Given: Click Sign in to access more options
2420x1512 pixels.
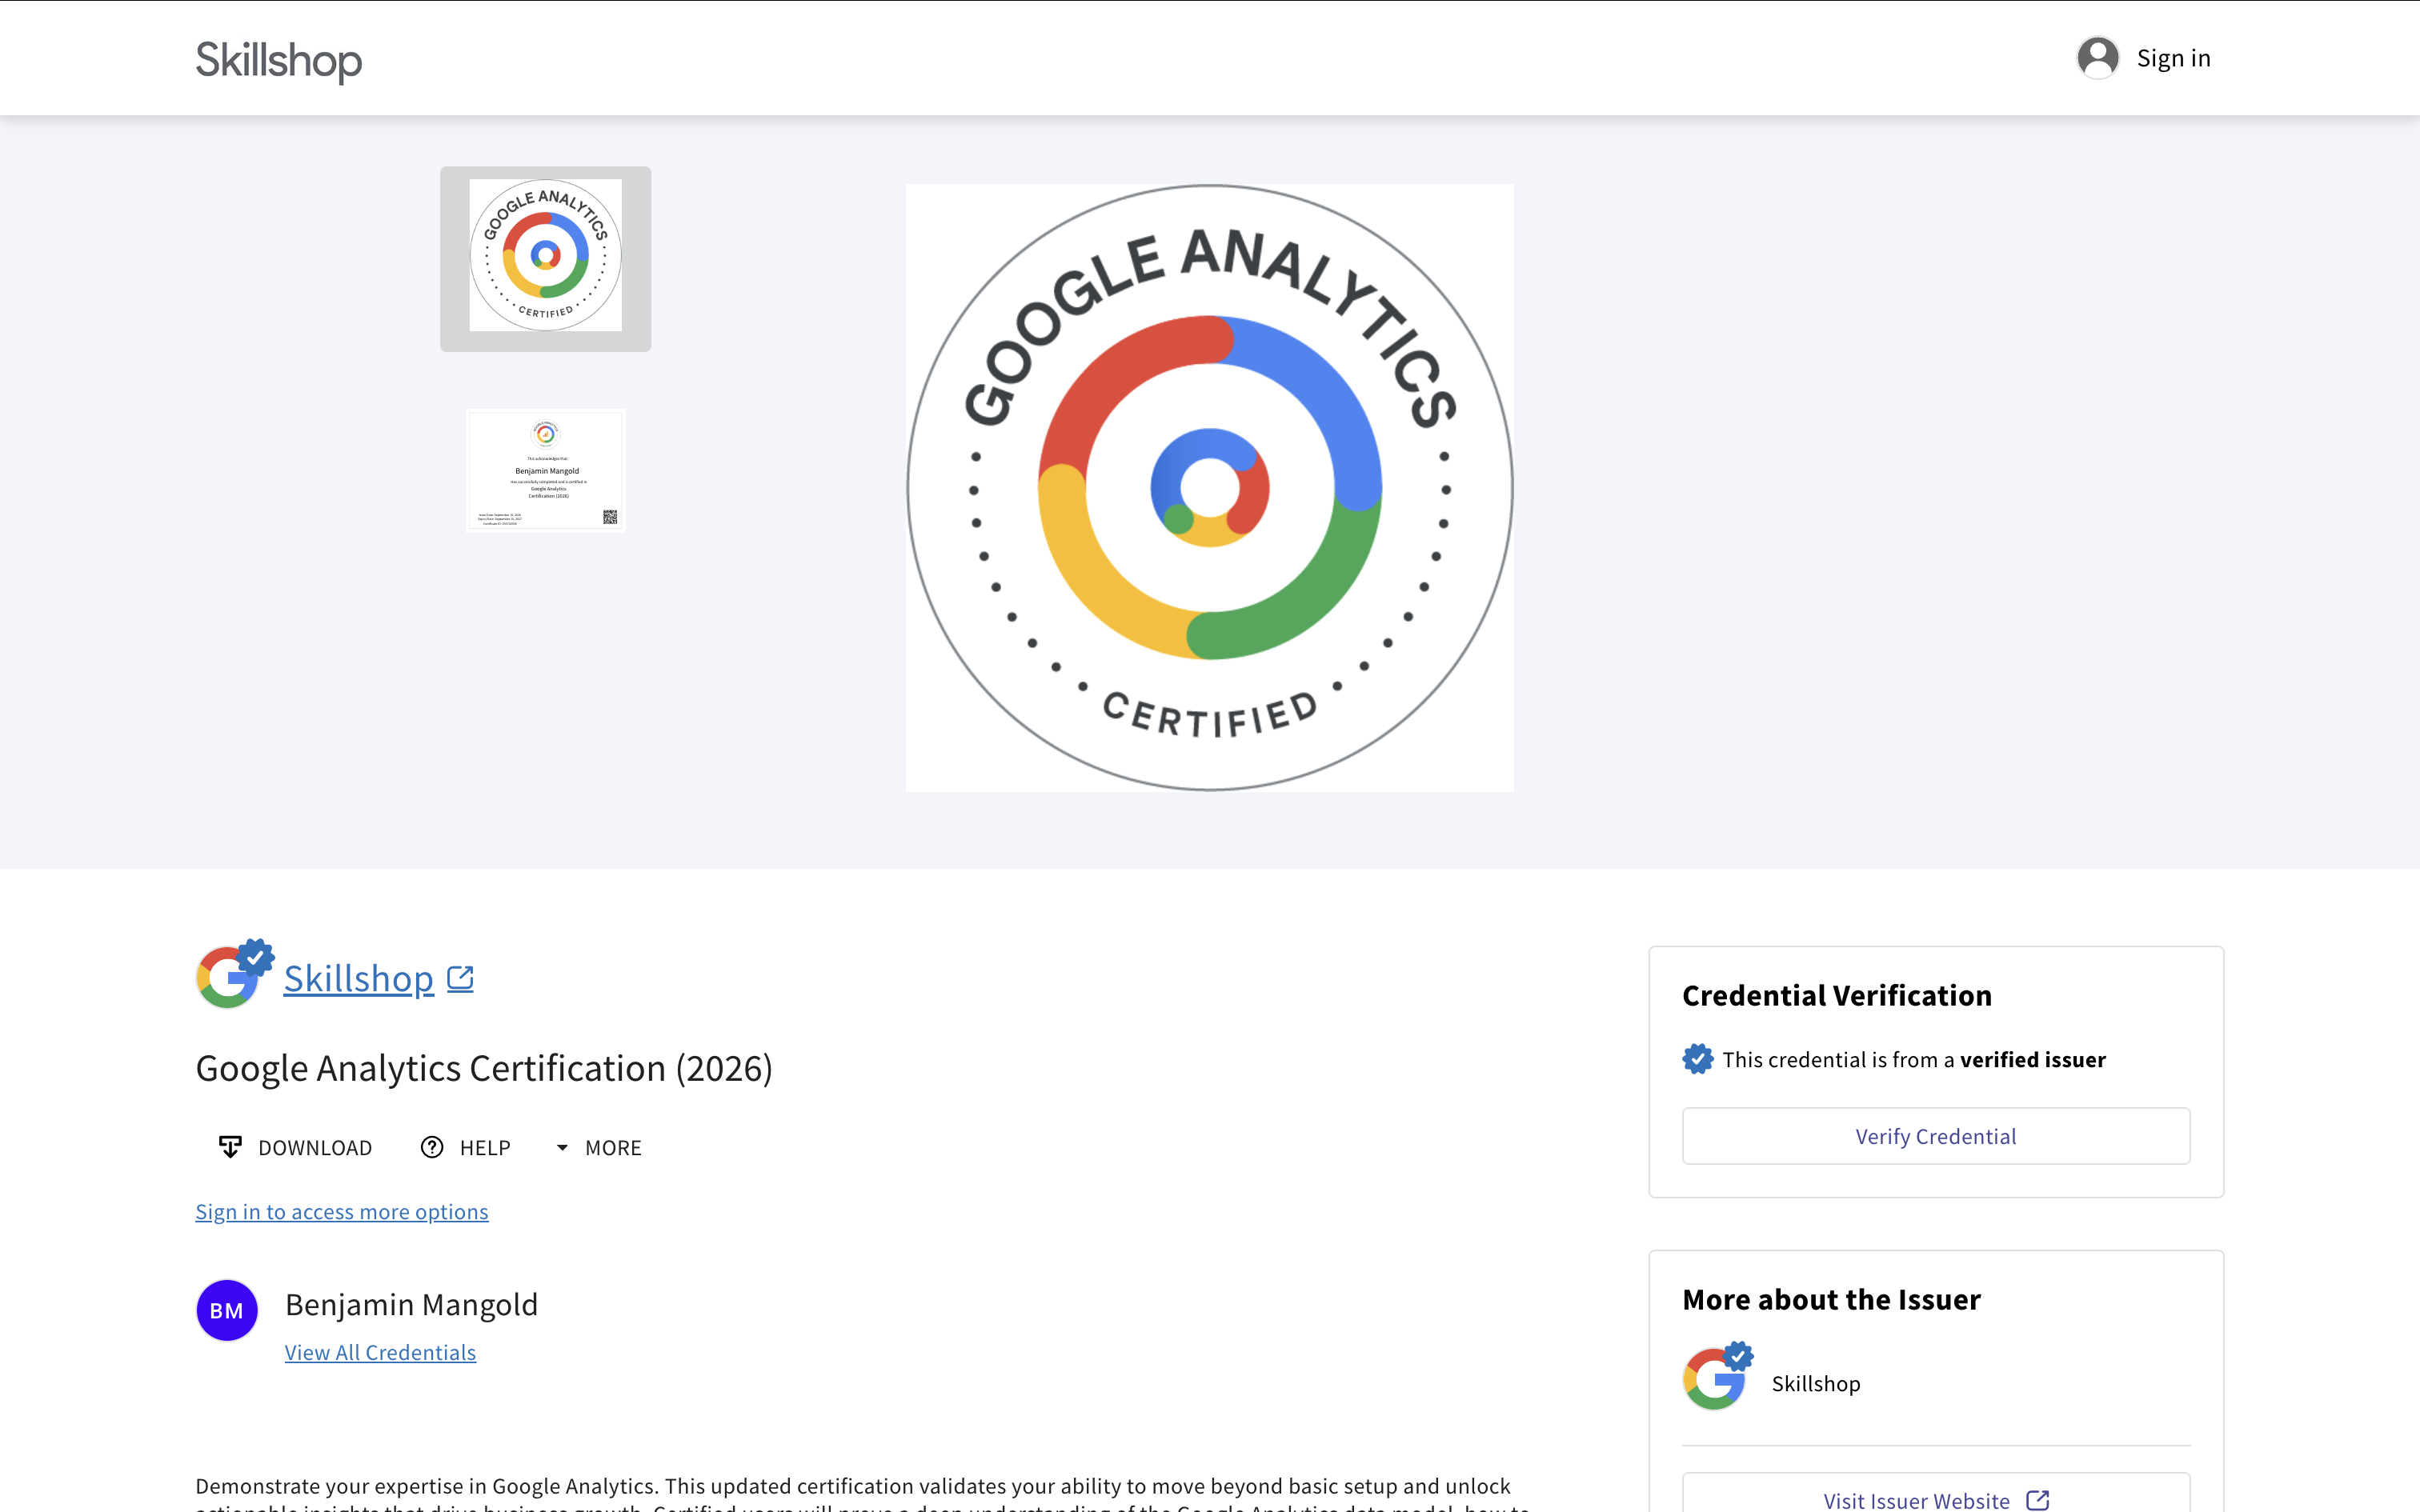Looking at the screenshot, I should click(x=342, y=1211).
